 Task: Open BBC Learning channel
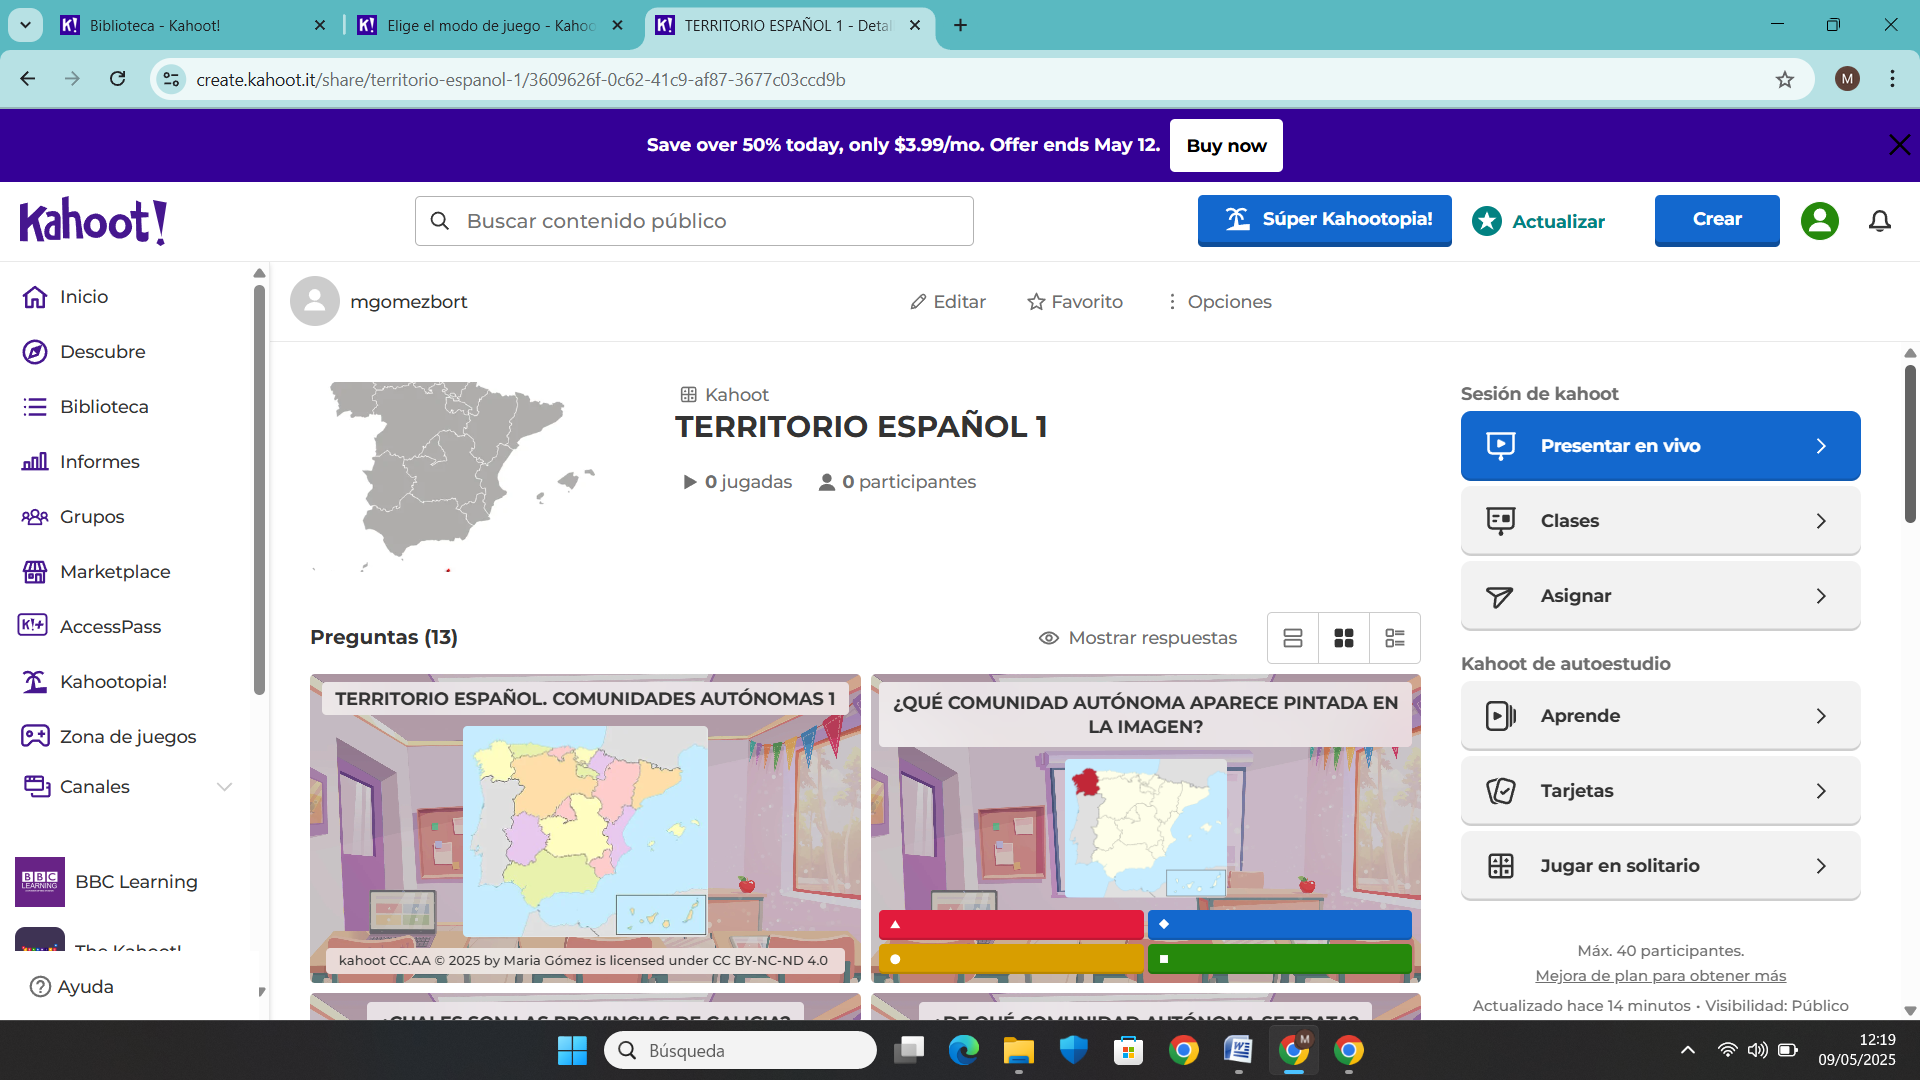107,882
